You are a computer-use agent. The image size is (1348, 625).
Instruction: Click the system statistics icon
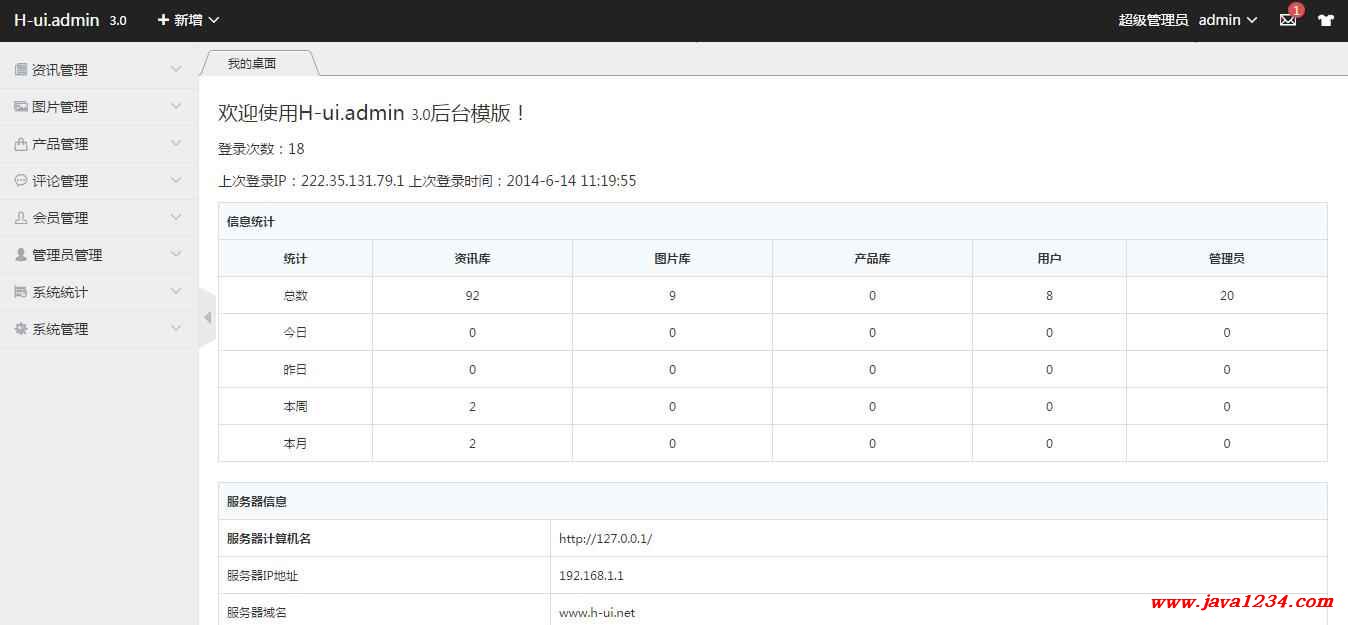(21, 292)
